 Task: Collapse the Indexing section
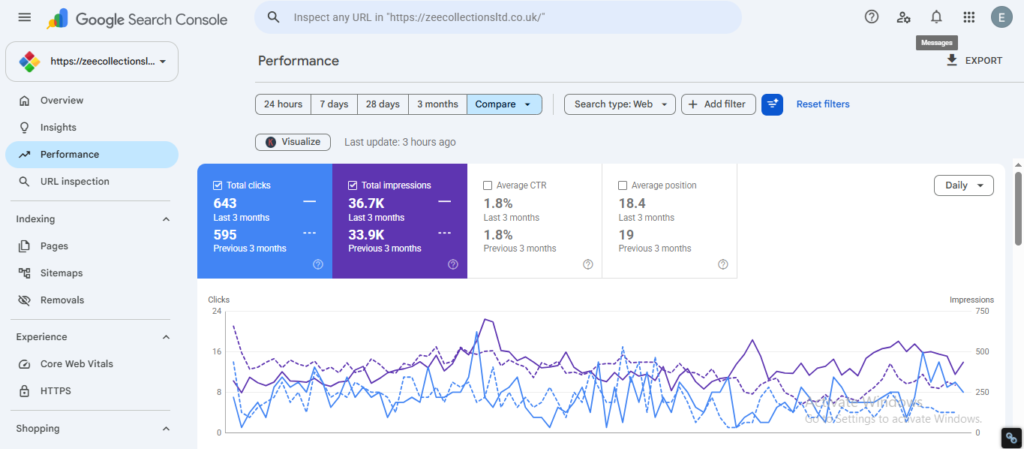(x=166, y=219)
